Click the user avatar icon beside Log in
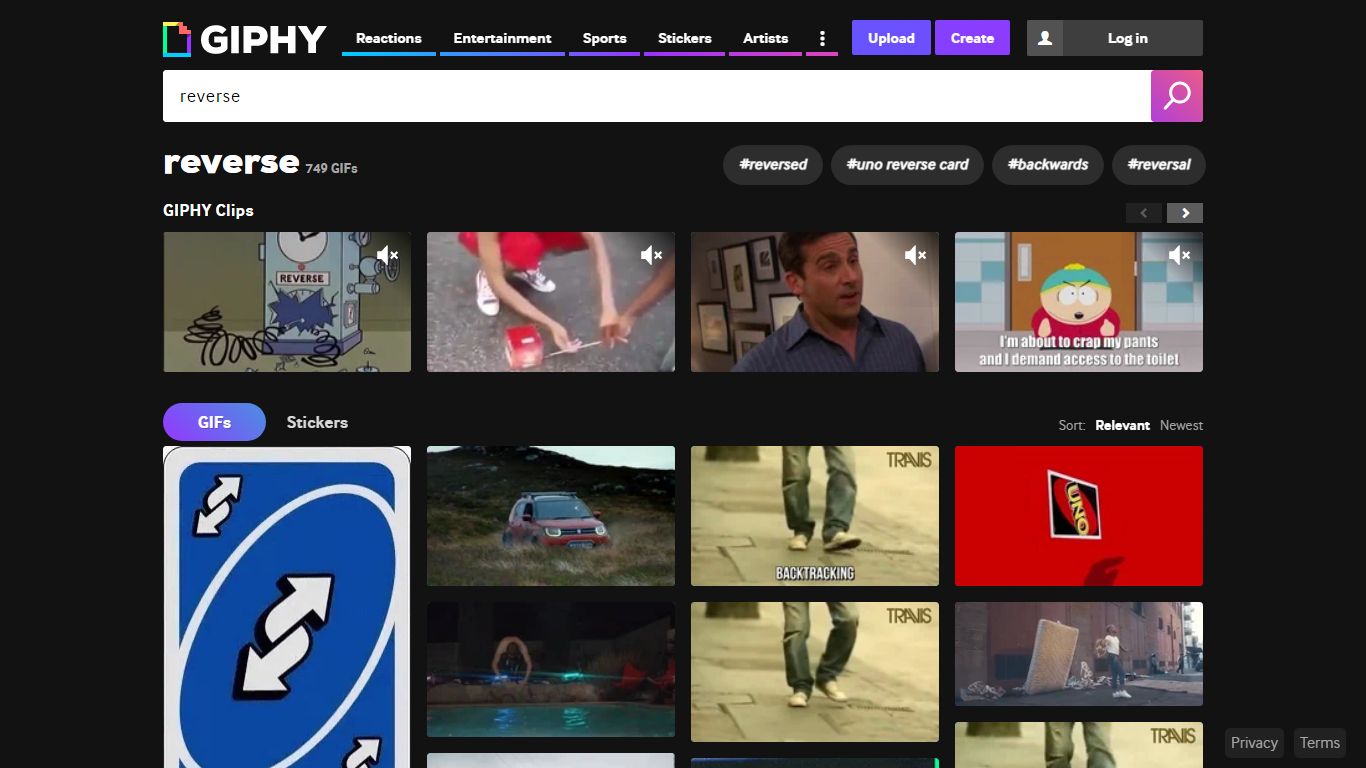 1045,38
